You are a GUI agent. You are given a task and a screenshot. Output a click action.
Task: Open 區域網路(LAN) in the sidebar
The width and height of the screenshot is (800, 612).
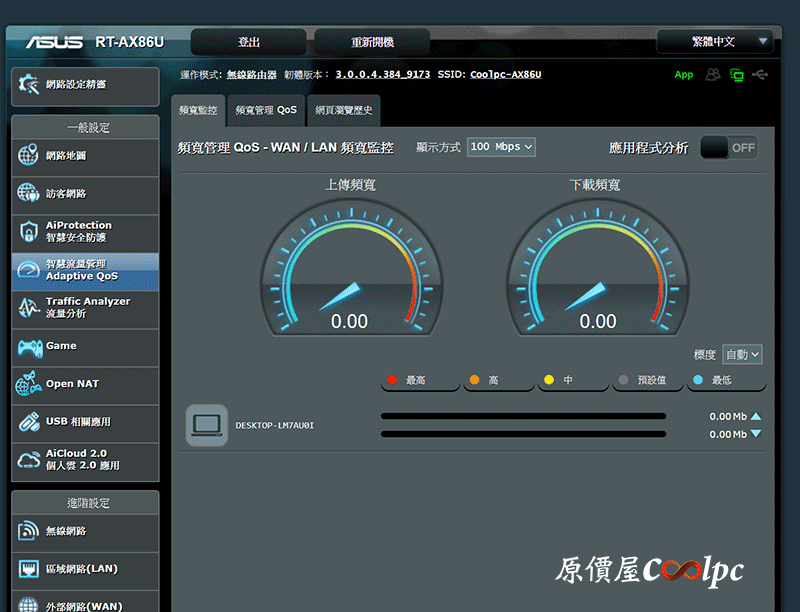[85, 569]
